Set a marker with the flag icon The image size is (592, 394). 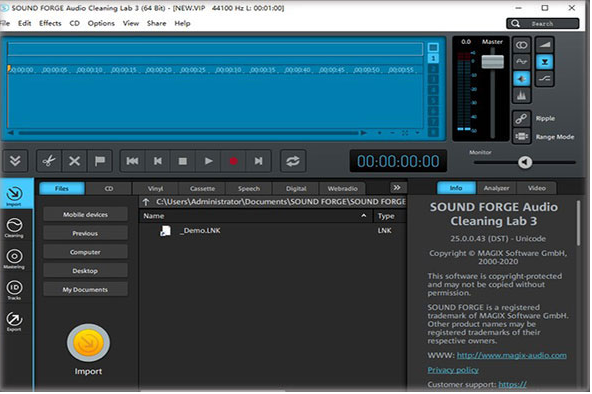coord(100,161)
